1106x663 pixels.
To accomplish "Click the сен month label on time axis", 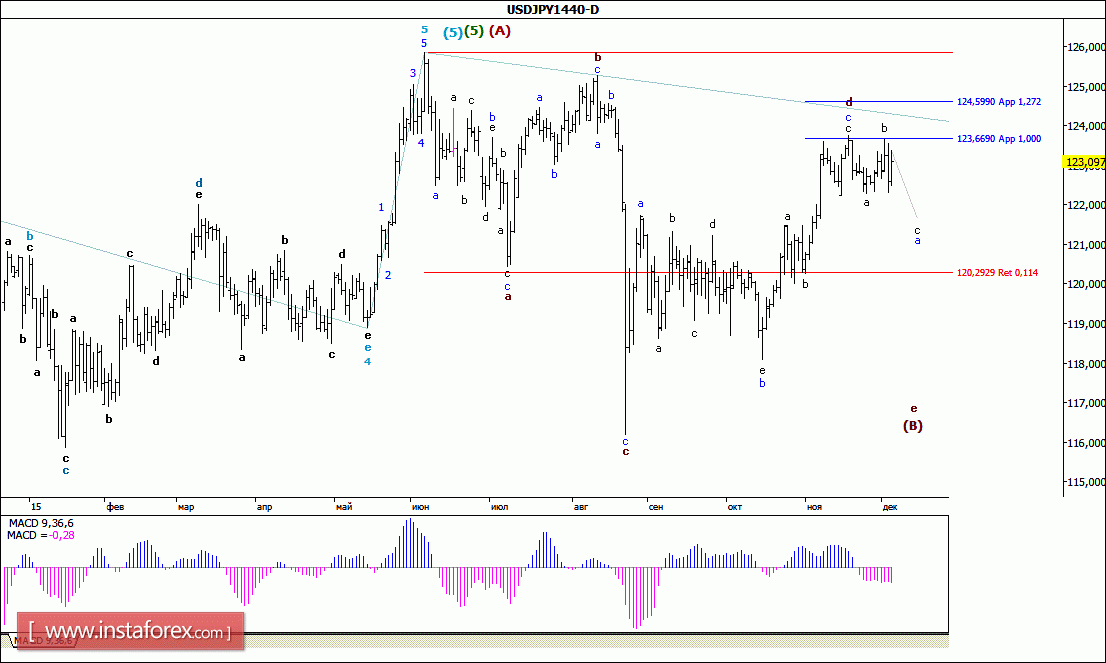I will [x=656, y=507].
